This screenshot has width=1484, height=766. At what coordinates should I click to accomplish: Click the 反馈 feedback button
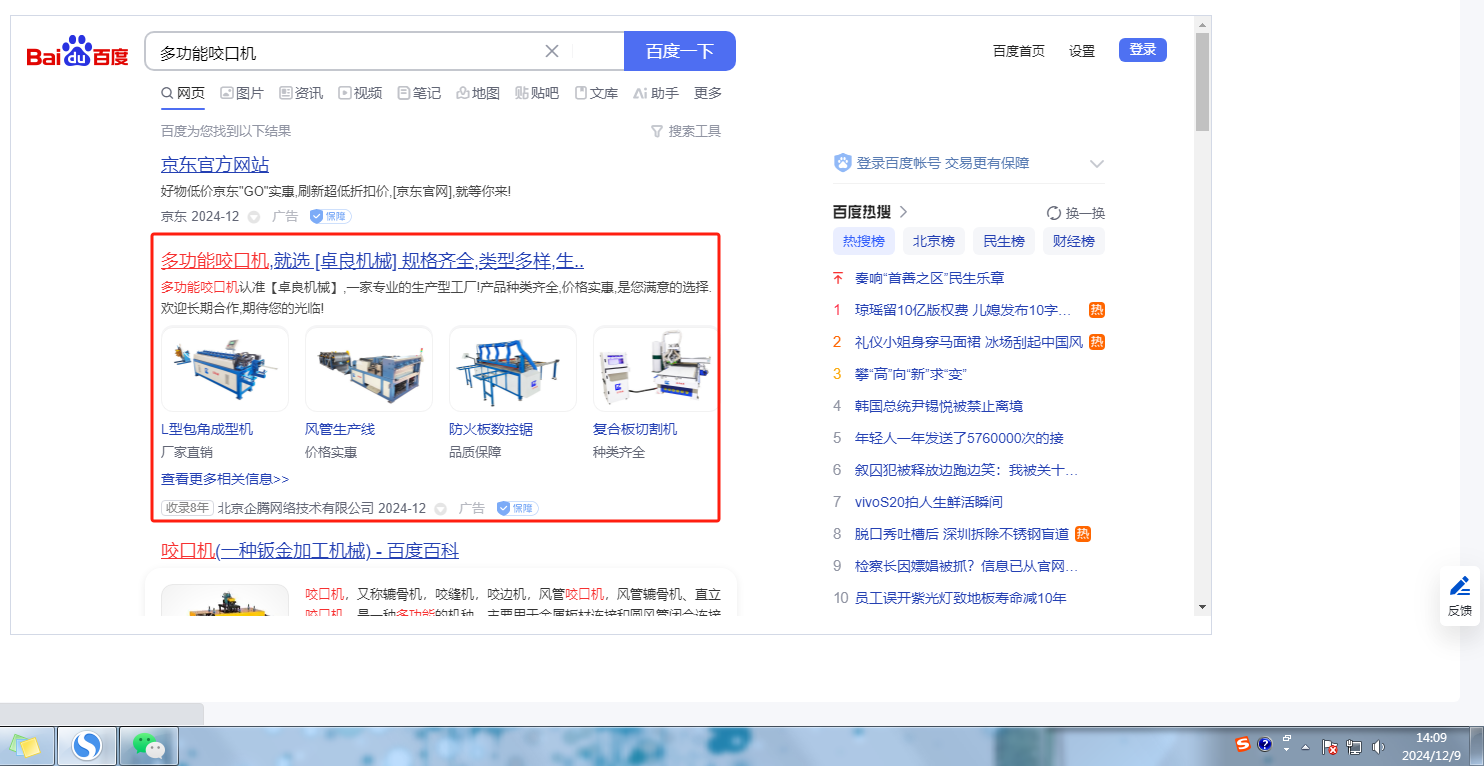(1460, 596)
